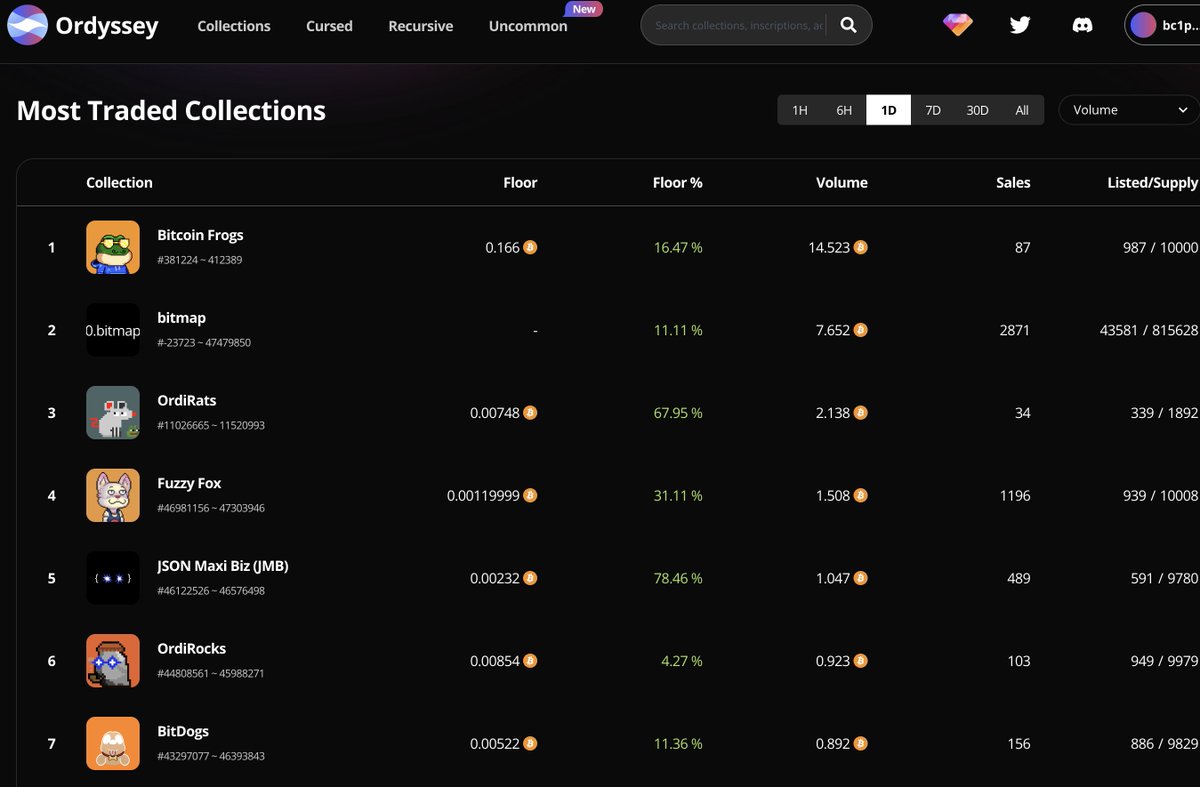Go to the Recursive menu

[x=420, y=26]
